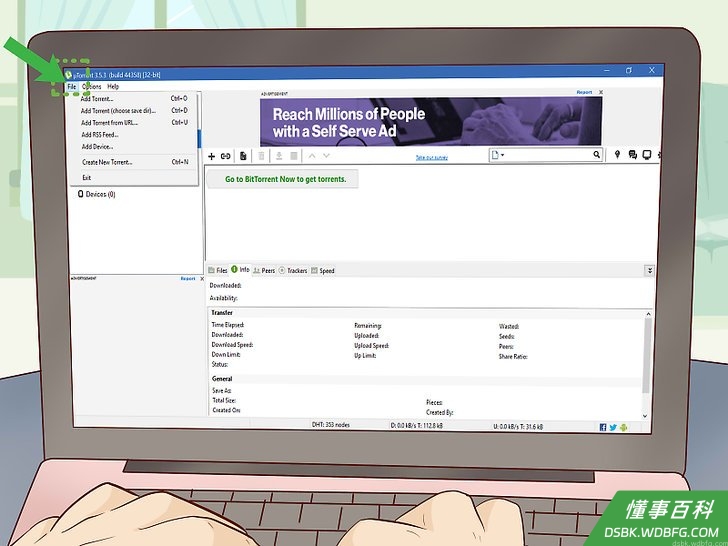Click the Add Torrent from URL link icon
The width and height of the screenshot is (728, 546).
pos(226,156)
